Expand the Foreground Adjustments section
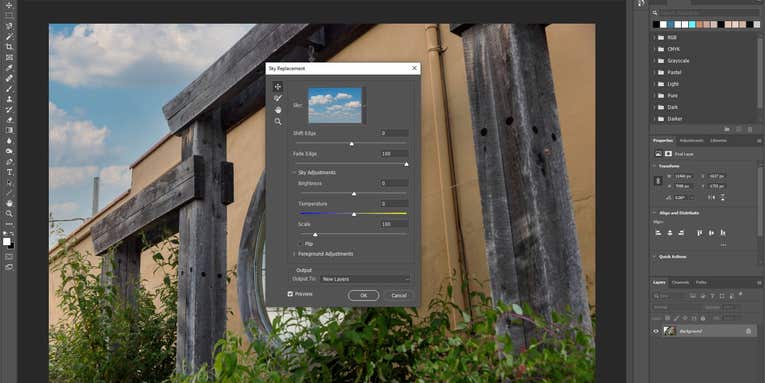 (294, 254)
